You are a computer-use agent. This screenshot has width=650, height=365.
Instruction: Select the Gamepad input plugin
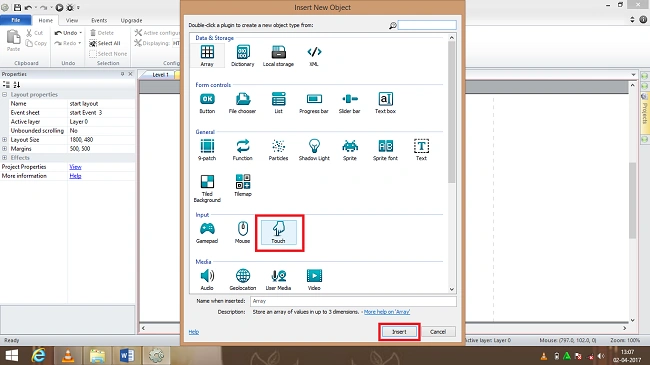pyautogui.click(x=207, y=233)
